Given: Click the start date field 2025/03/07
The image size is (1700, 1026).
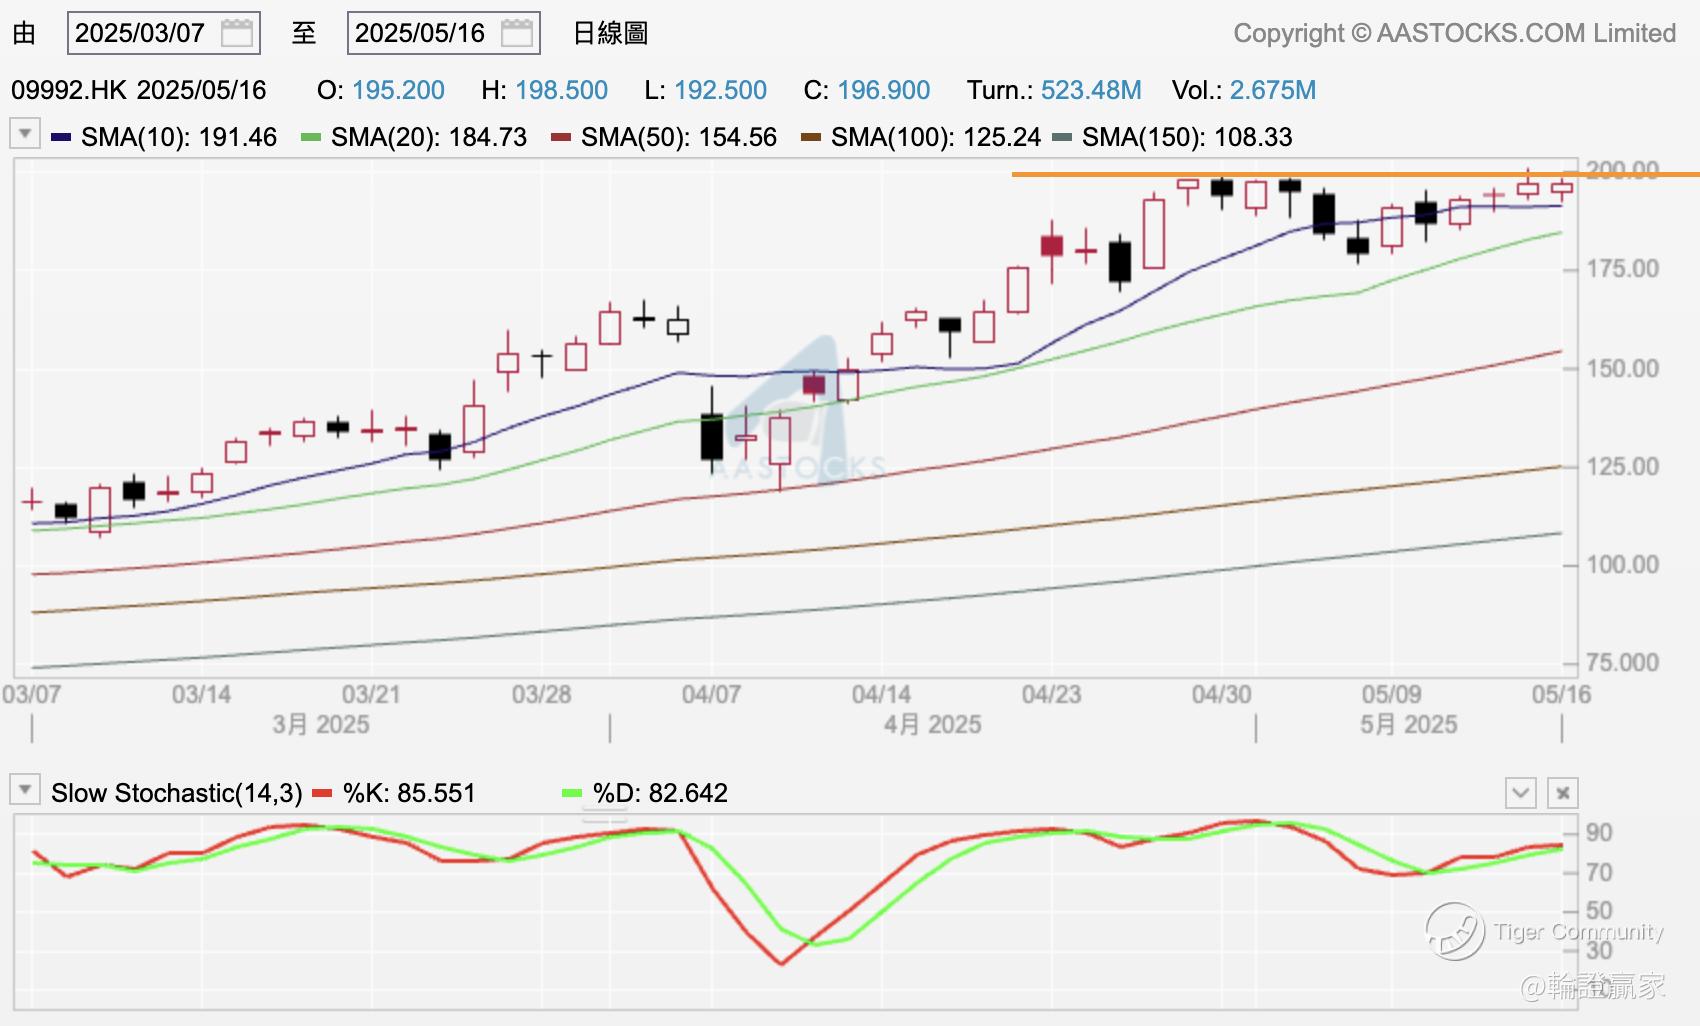Looking at the screenshot, I should click(x=164, y=33).
